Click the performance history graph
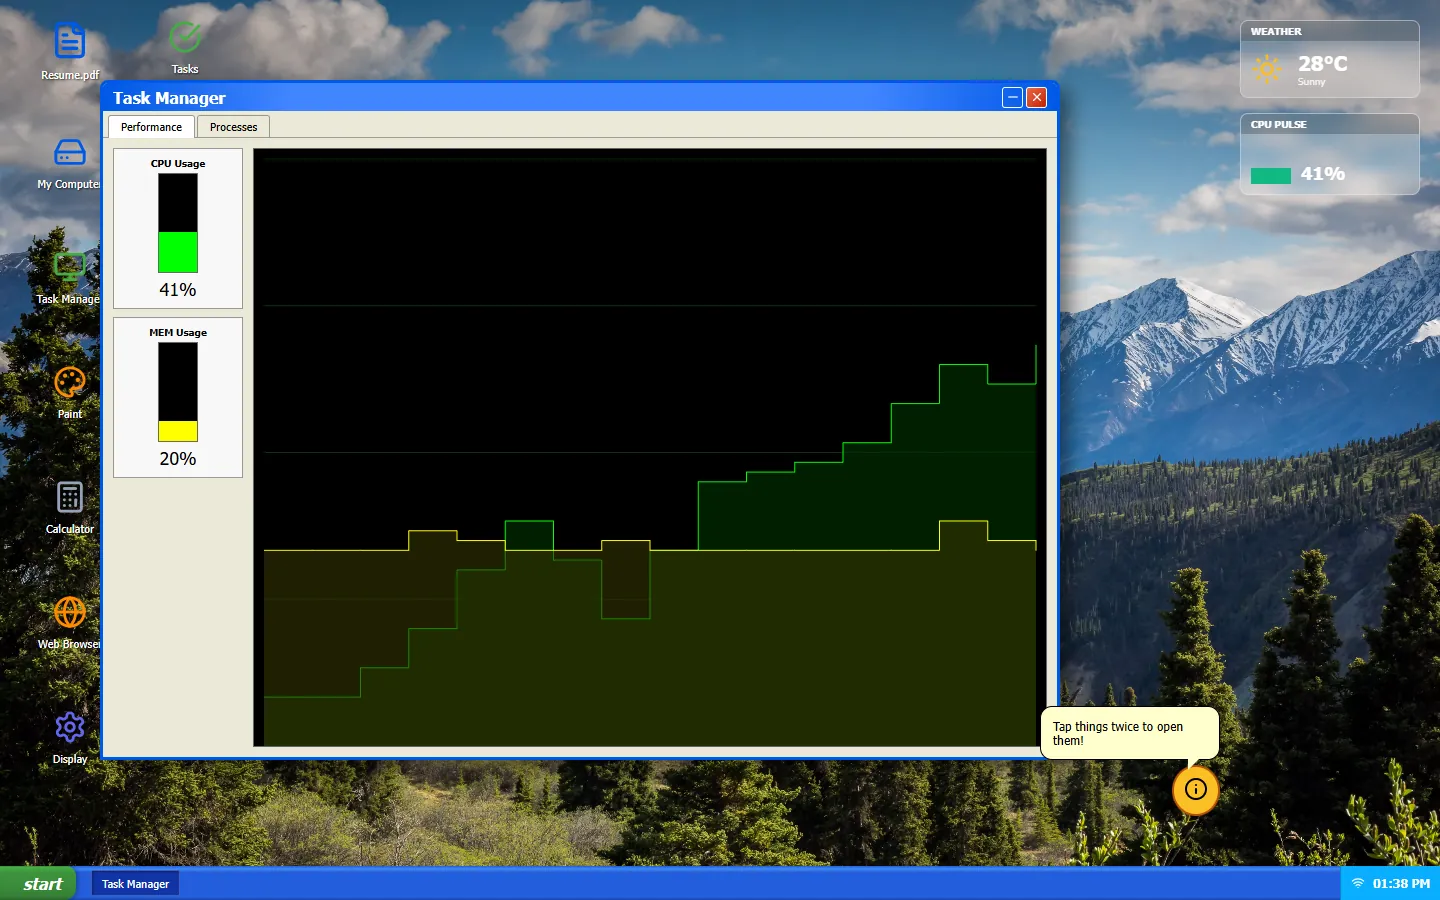The height and width of the screenshot is (900, 1440). 650,447
